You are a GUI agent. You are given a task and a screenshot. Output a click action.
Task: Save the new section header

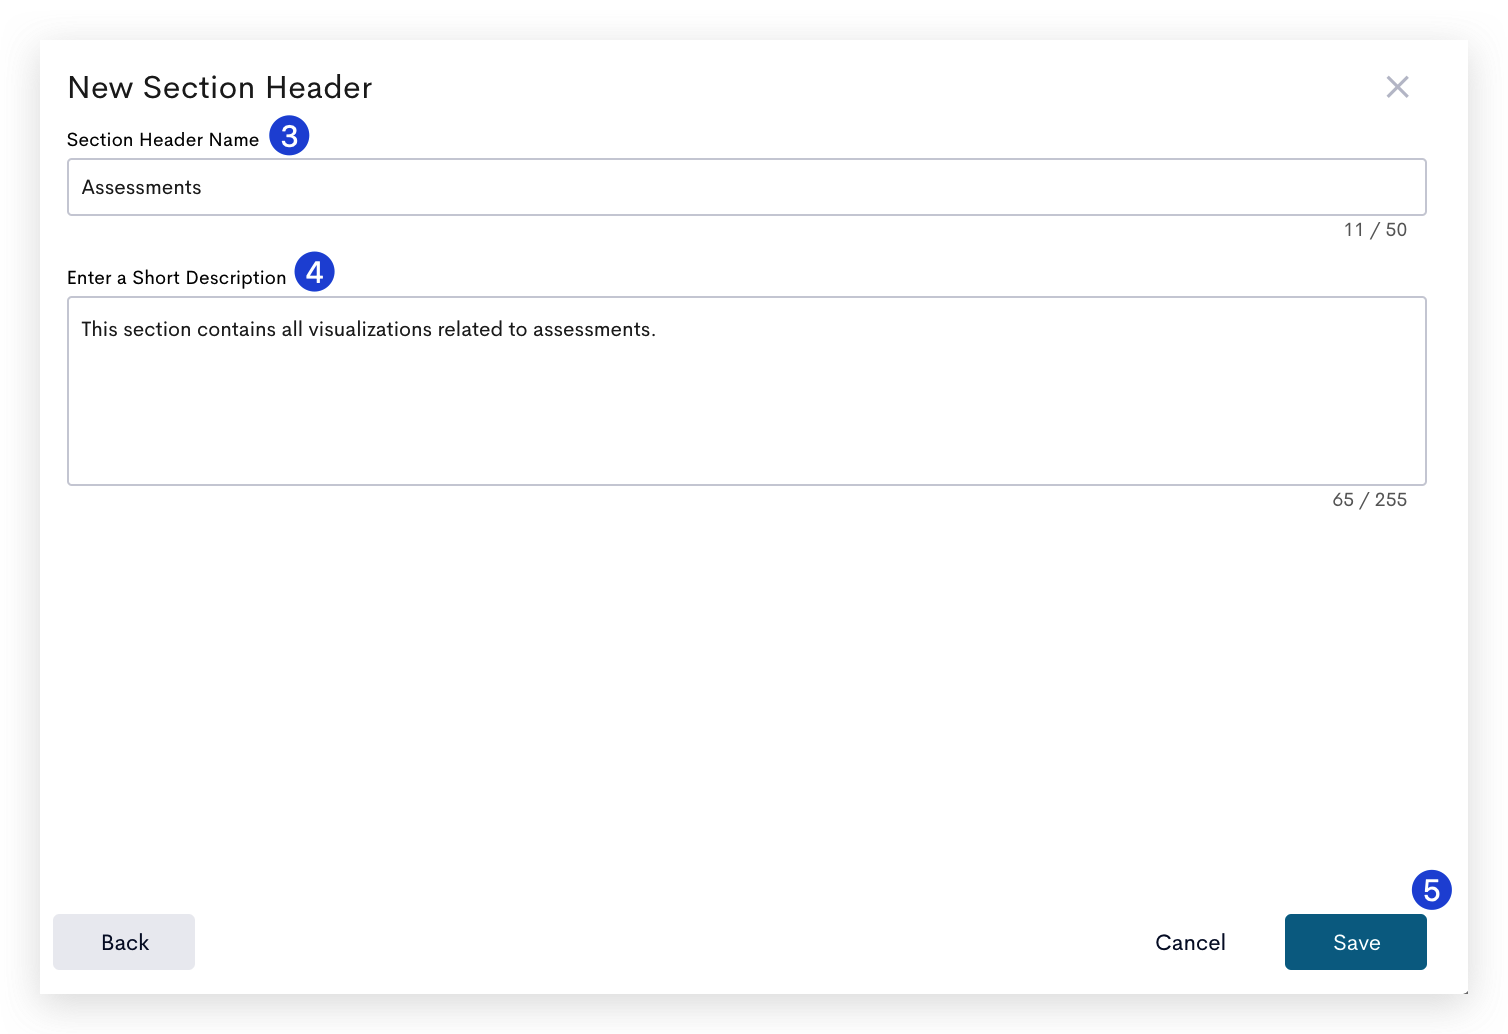(1355, 942)
